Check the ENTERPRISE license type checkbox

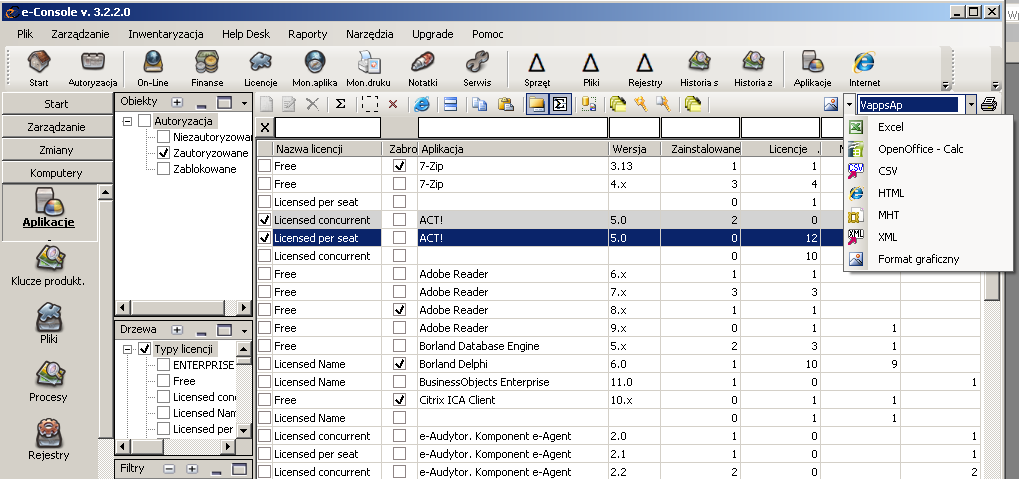pyautogui.click(x=164, y=365)
